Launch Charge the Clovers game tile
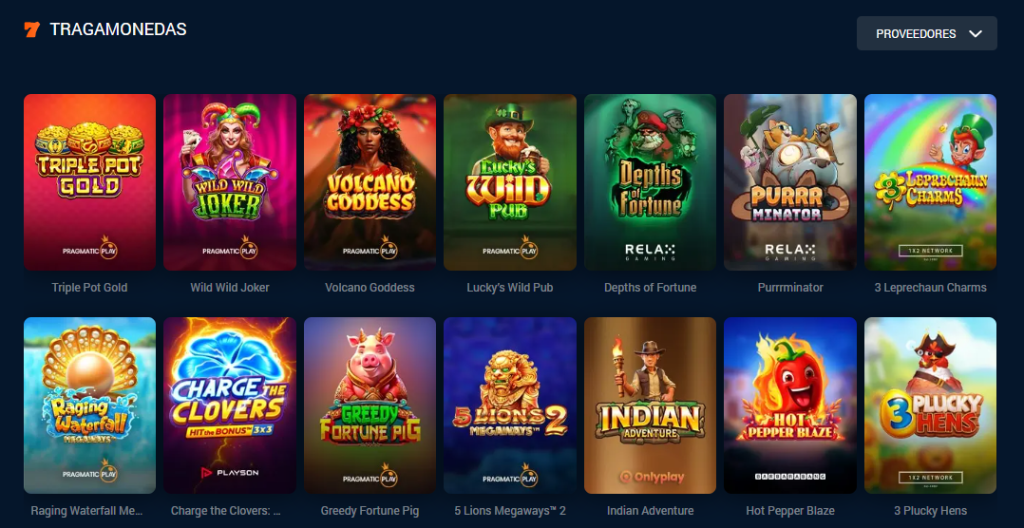 pyautogui.click(x=230, y=405)
